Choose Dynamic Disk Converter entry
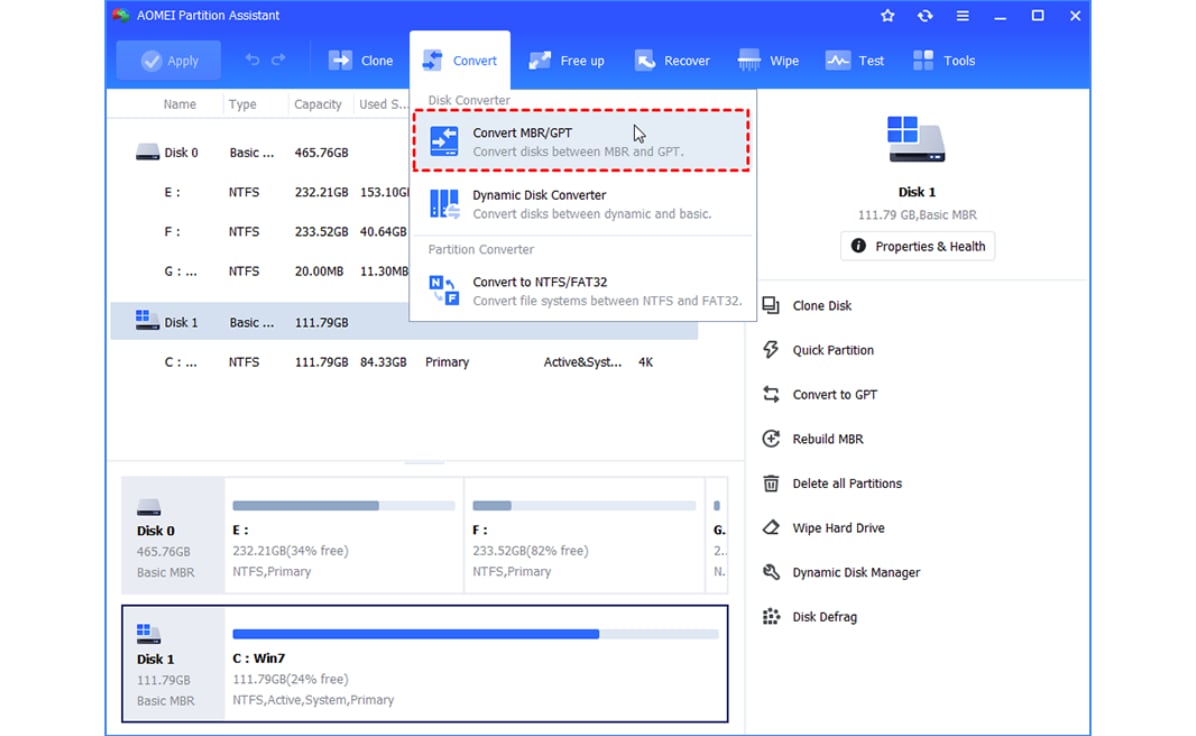Viewport: 1196px width, 736px height. 581,204
